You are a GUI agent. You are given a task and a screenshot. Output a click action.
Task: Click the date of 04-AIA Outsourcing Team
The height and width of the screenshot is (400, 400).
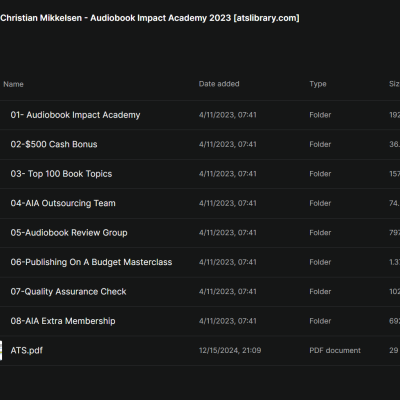point(228,203)
